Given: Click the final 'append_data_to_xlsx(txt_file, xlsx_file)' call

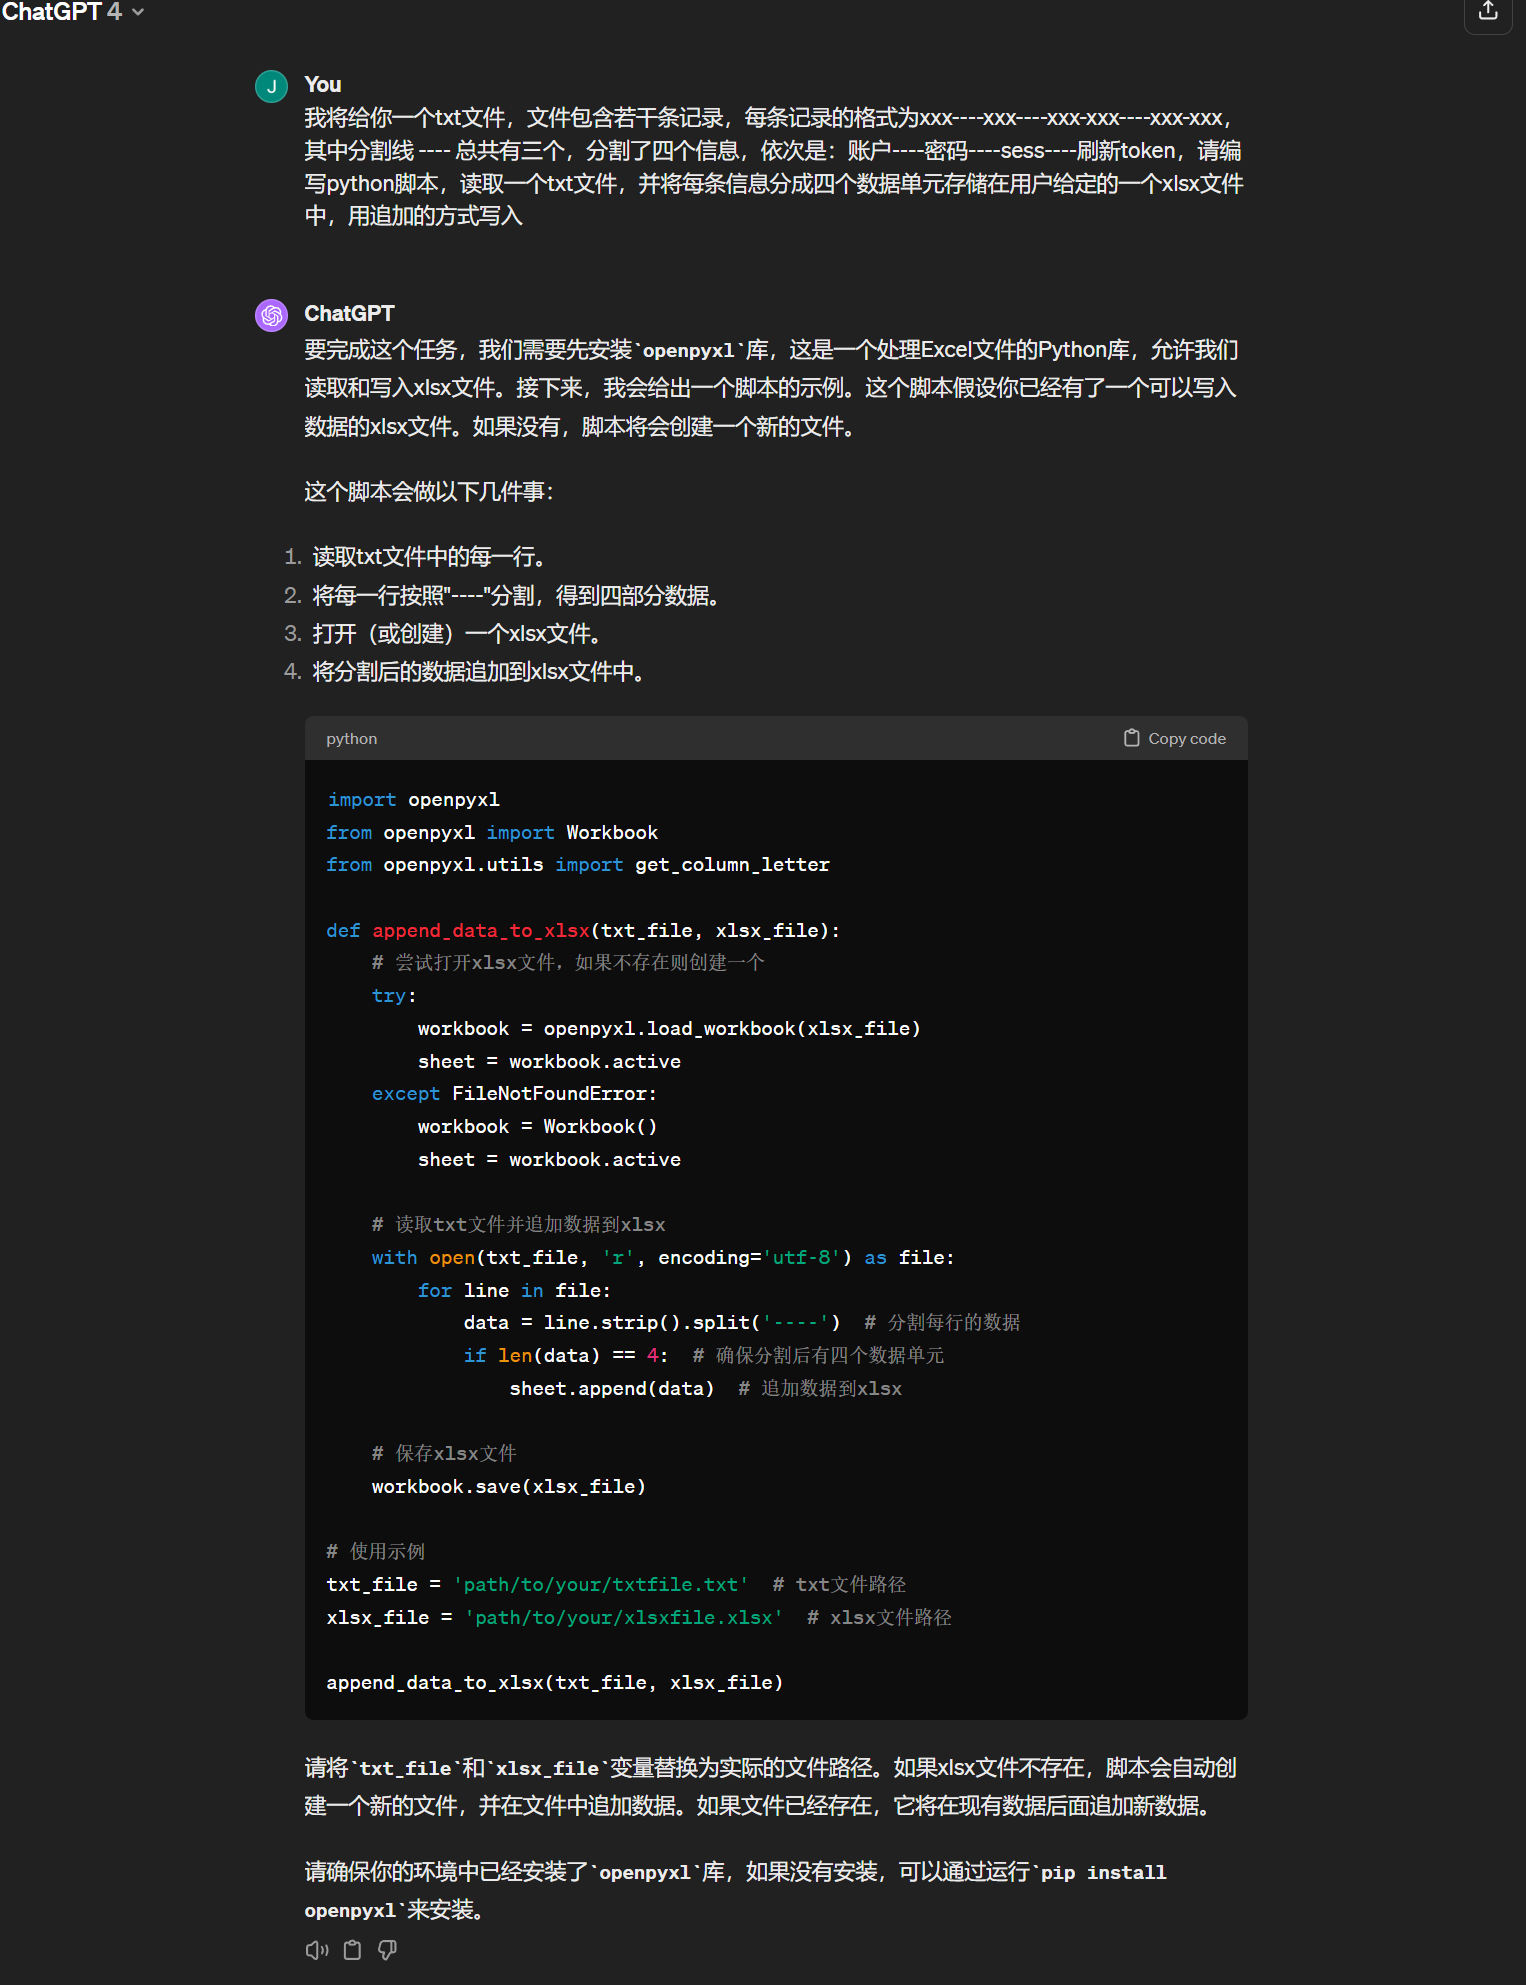Looking at the screenshot, I should click(554, 1683).
